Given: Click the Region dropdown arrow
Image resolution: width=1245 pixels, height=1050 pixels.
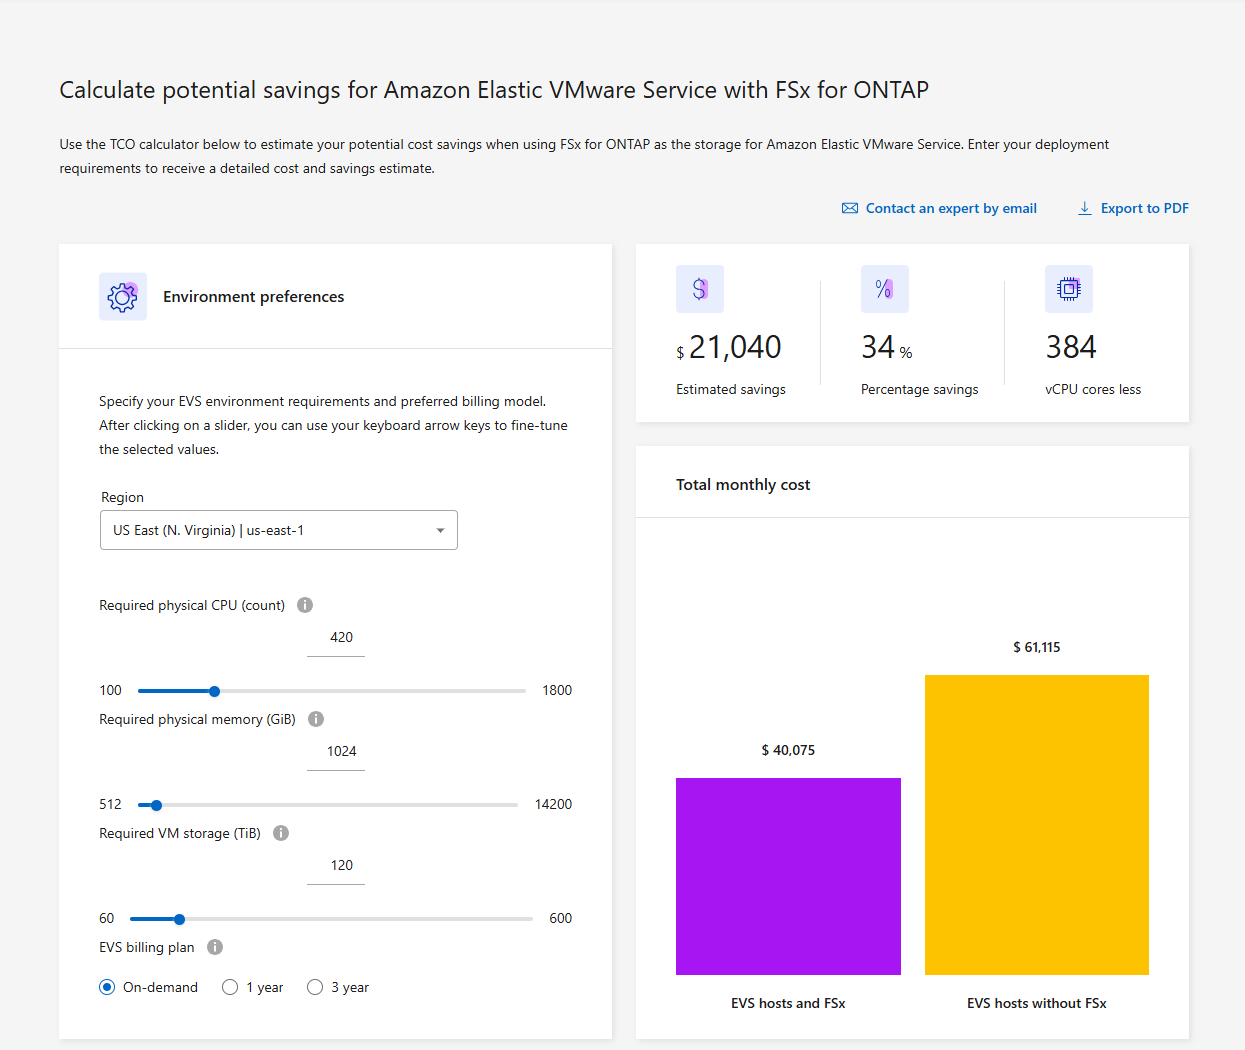Looking at the screenshot, I should click(x=440, y=530).
